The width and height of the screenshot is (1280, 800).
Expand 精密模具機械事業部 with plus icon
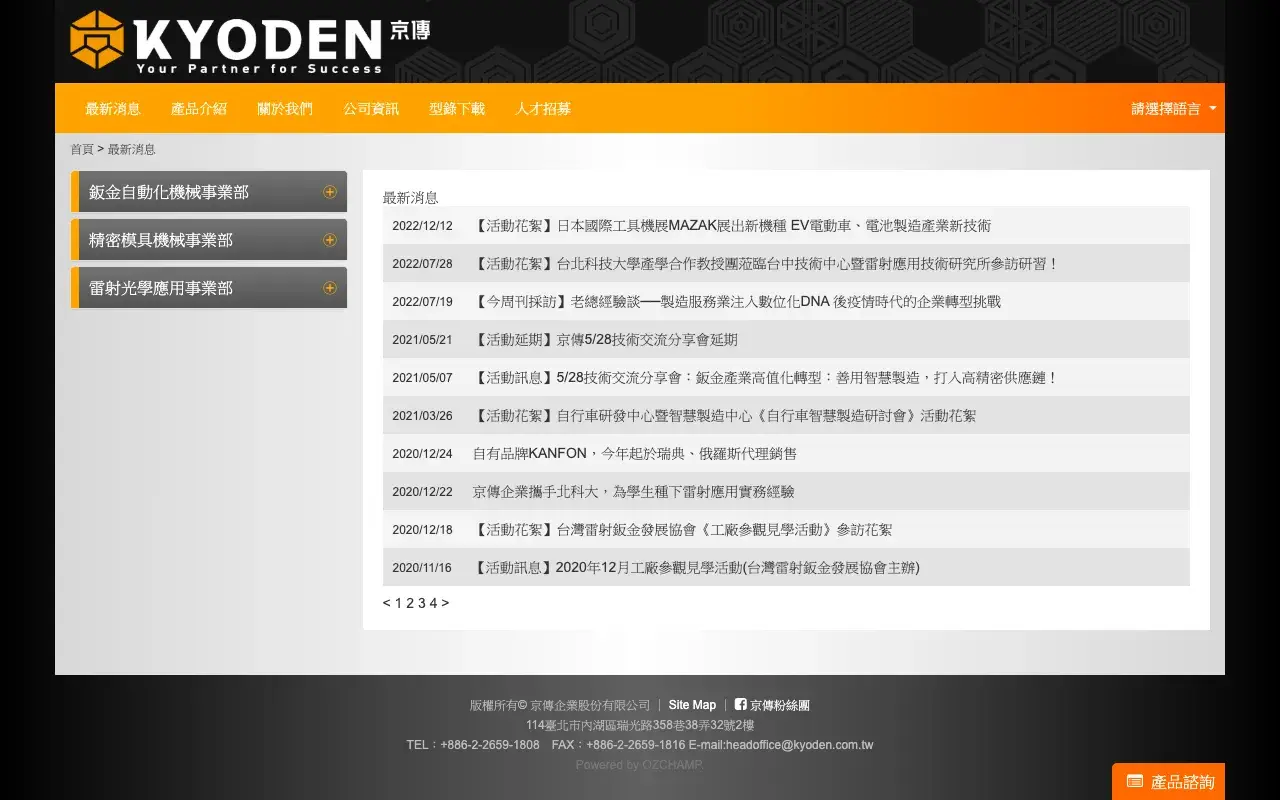click(330, 240)
